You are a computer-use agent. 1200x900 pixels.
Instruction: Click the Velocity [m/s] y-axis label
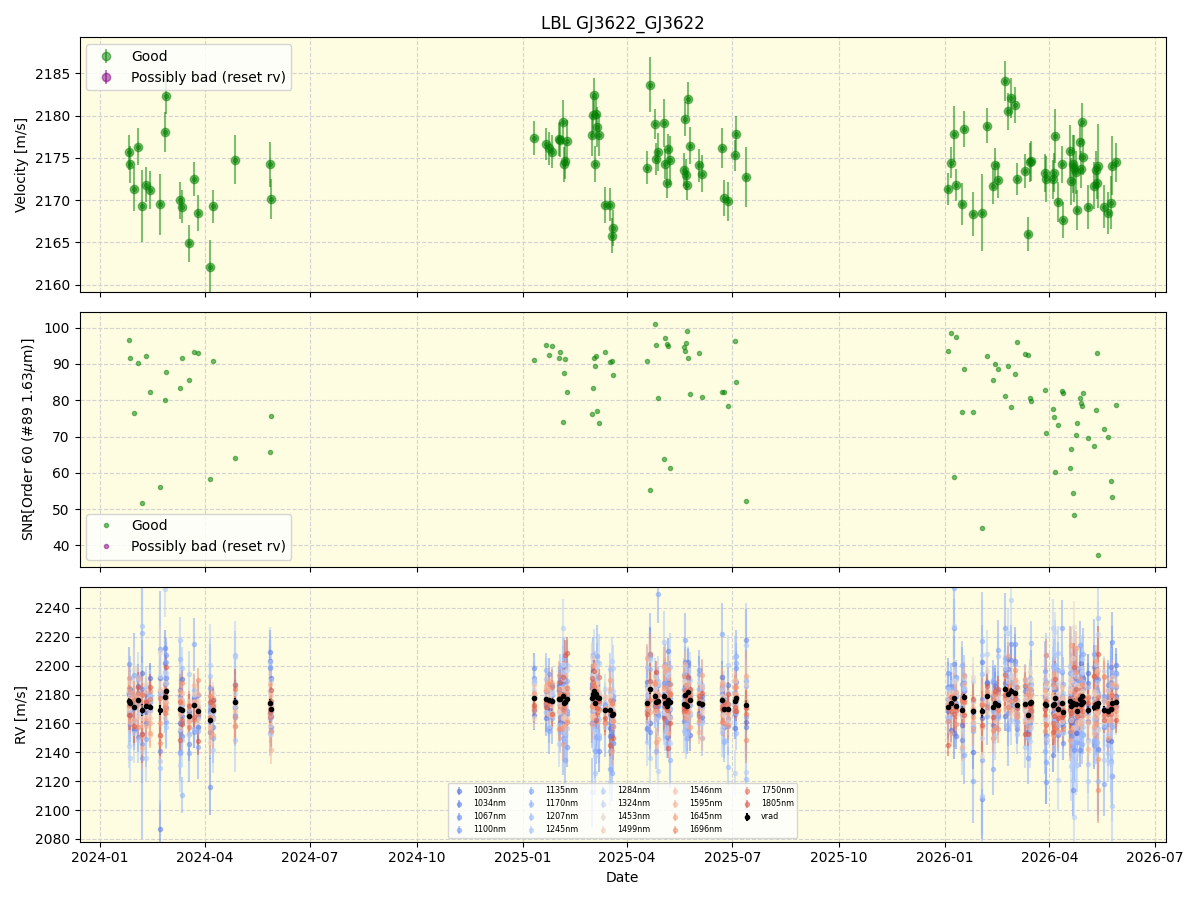coord(21,165)
